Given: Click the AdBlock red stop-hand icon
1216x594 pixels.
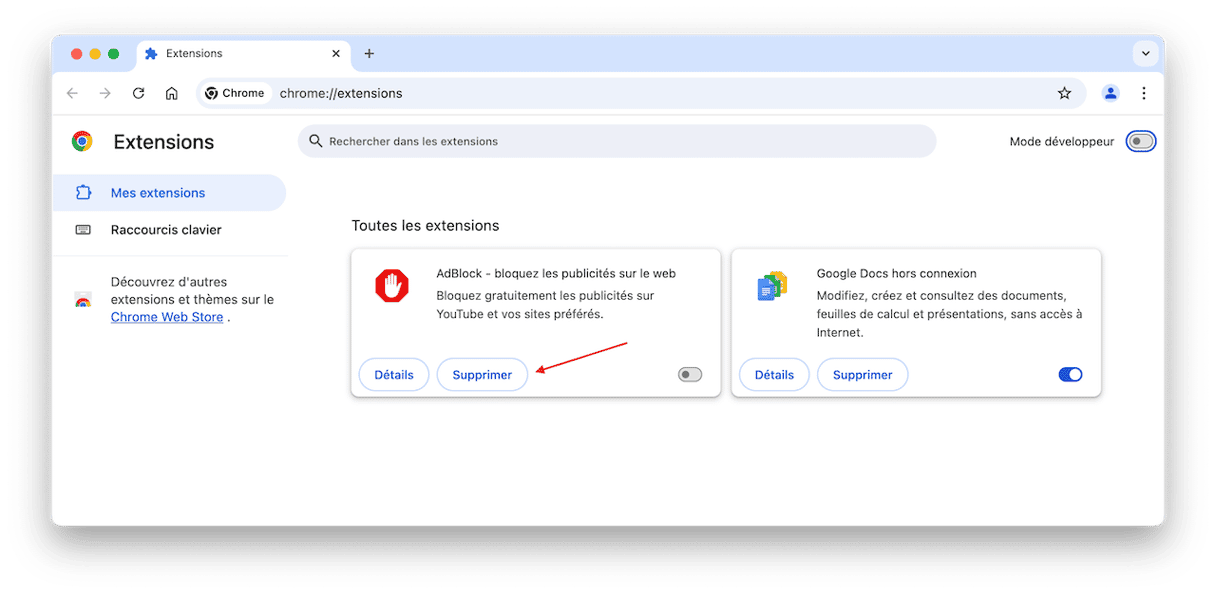Looking at the screenshot, I should [392, 286].
